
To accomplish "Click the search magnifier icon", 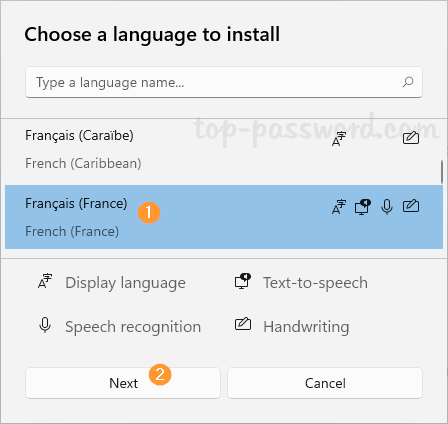I will (408, 82).
